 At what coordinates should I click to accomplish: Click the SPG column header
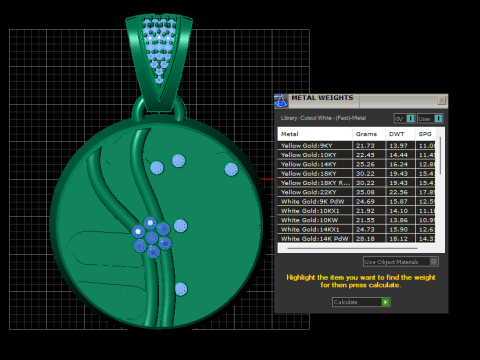click(x=425, y=134)
